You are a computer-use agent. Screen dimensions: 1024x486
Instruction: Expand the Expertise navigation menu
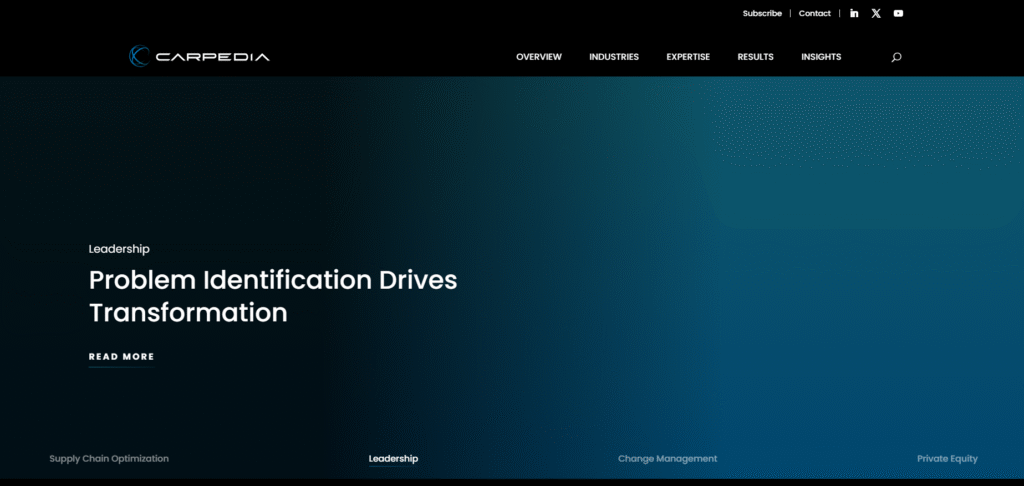[x=688, y=57]
